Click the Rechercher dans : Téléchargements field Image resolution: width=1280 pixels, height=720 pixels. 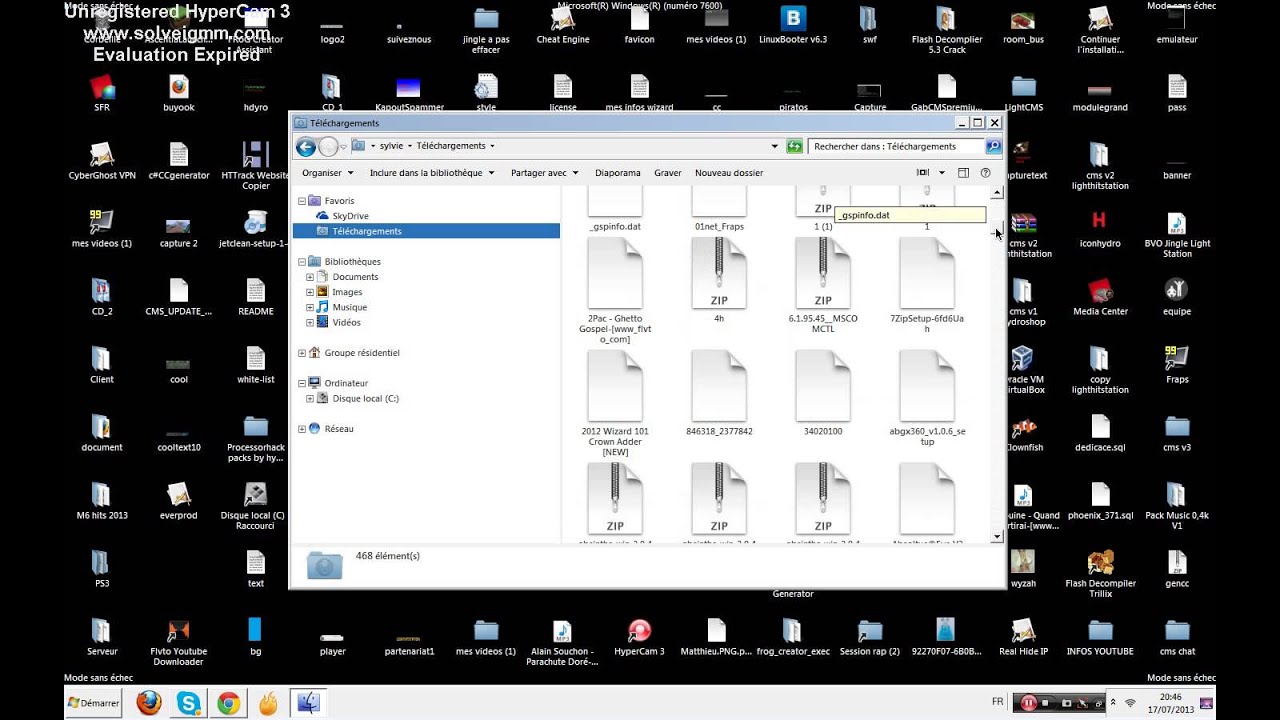pos(897,146)
